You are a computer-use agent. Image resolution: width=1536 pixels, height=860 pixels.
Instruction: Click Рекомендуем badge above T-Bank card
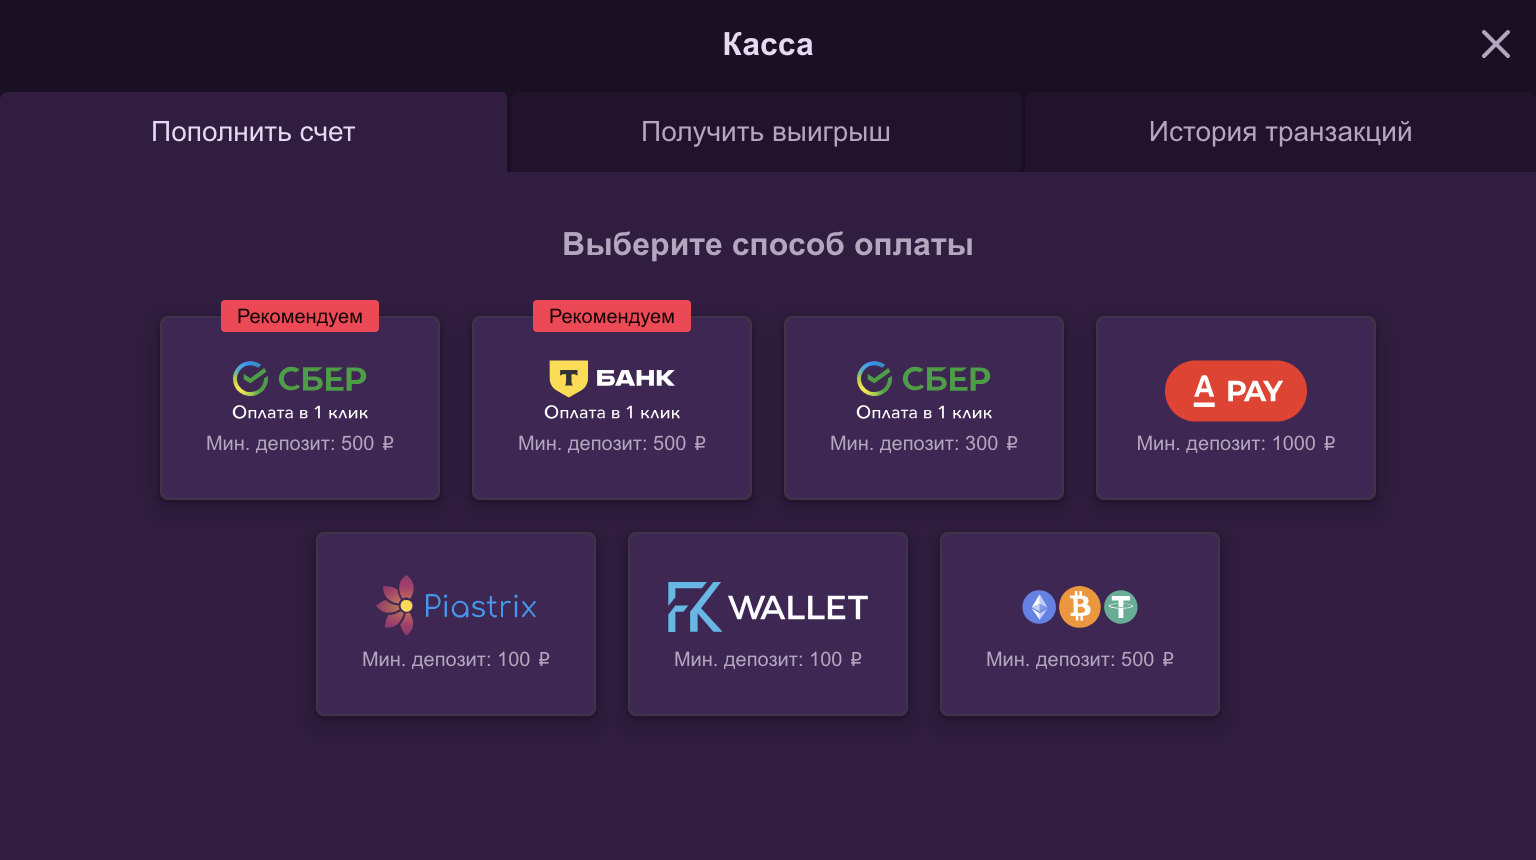click(612, 316)
